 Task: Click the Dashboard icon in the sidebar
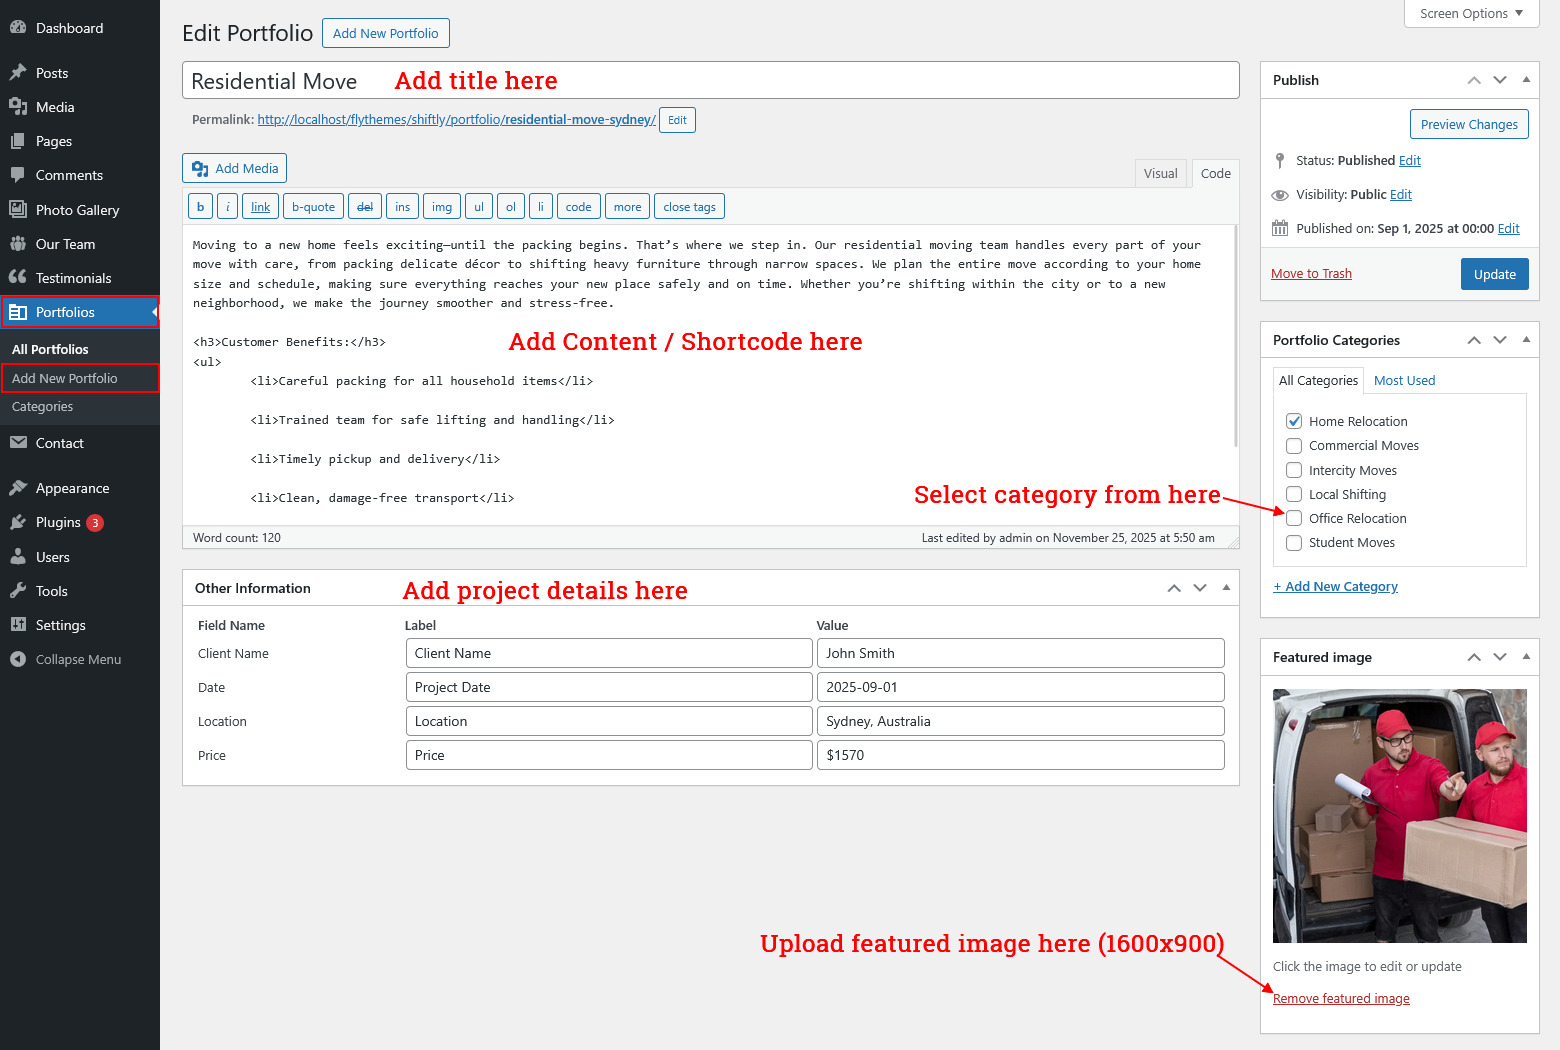coord(17,28)
